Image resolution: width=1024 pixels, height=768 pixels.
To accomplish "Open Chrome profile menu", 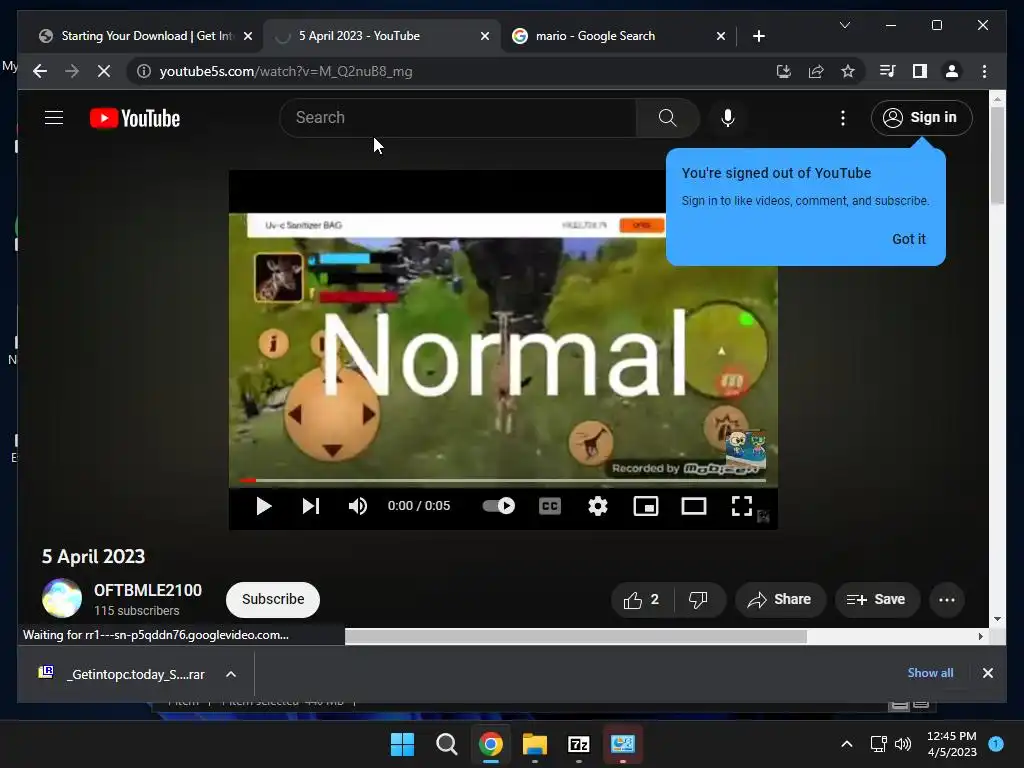I will pos(952,71).
